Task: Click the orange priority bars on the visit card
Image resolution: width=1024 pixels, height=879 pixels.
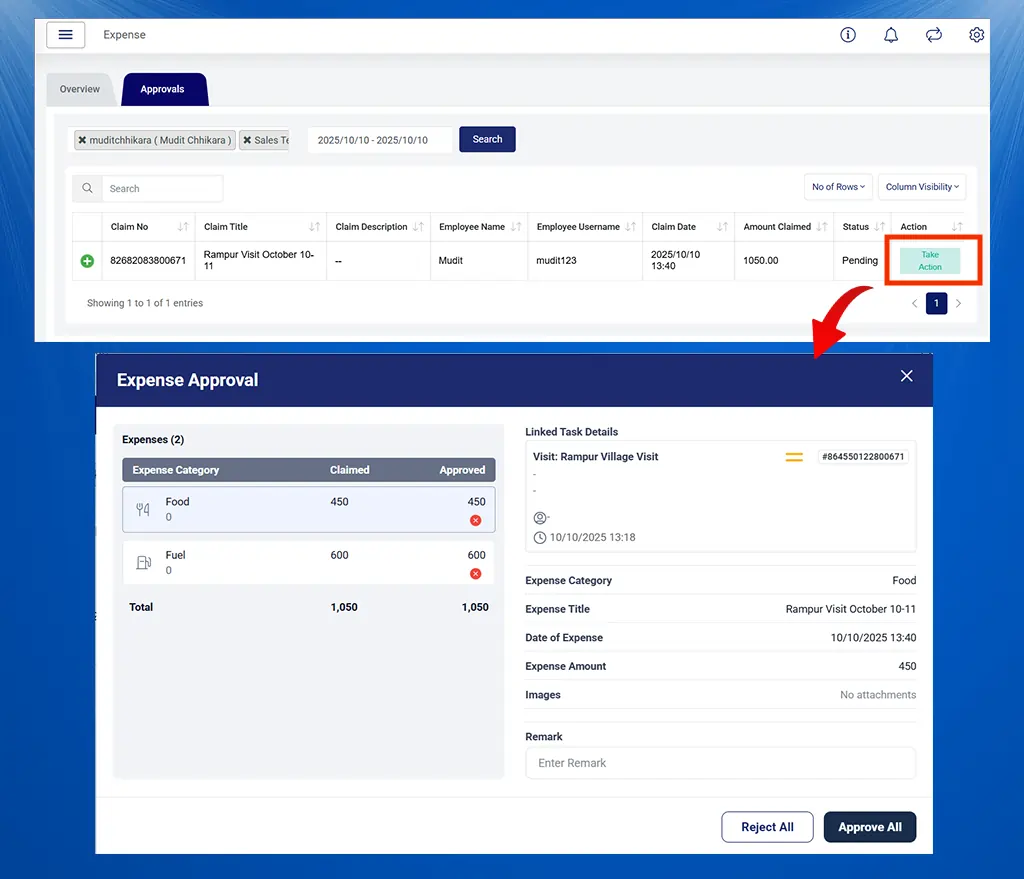Action: 795,457
